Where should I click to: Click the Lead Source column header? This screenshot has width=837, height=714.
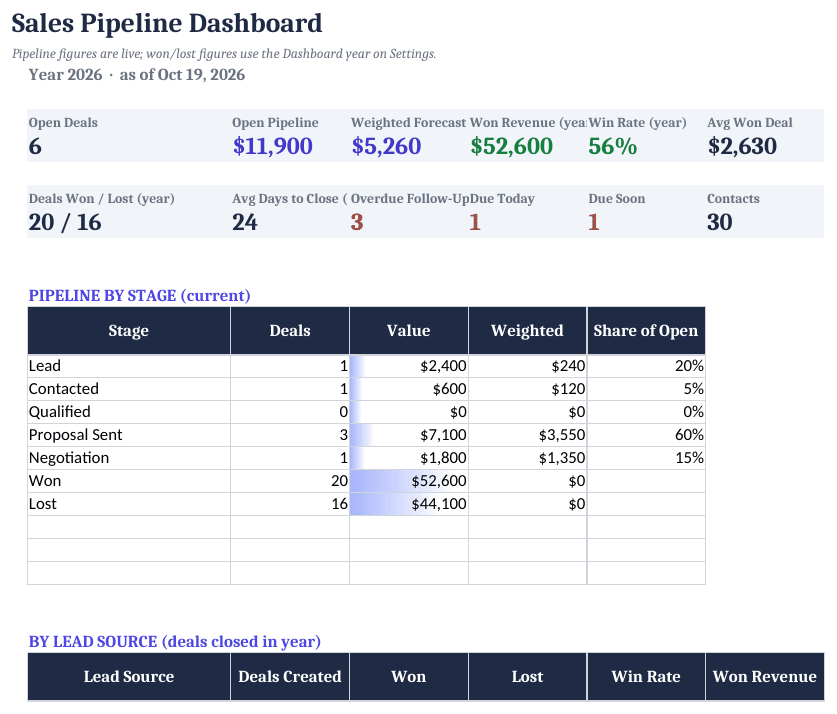(x=129, y=677)
